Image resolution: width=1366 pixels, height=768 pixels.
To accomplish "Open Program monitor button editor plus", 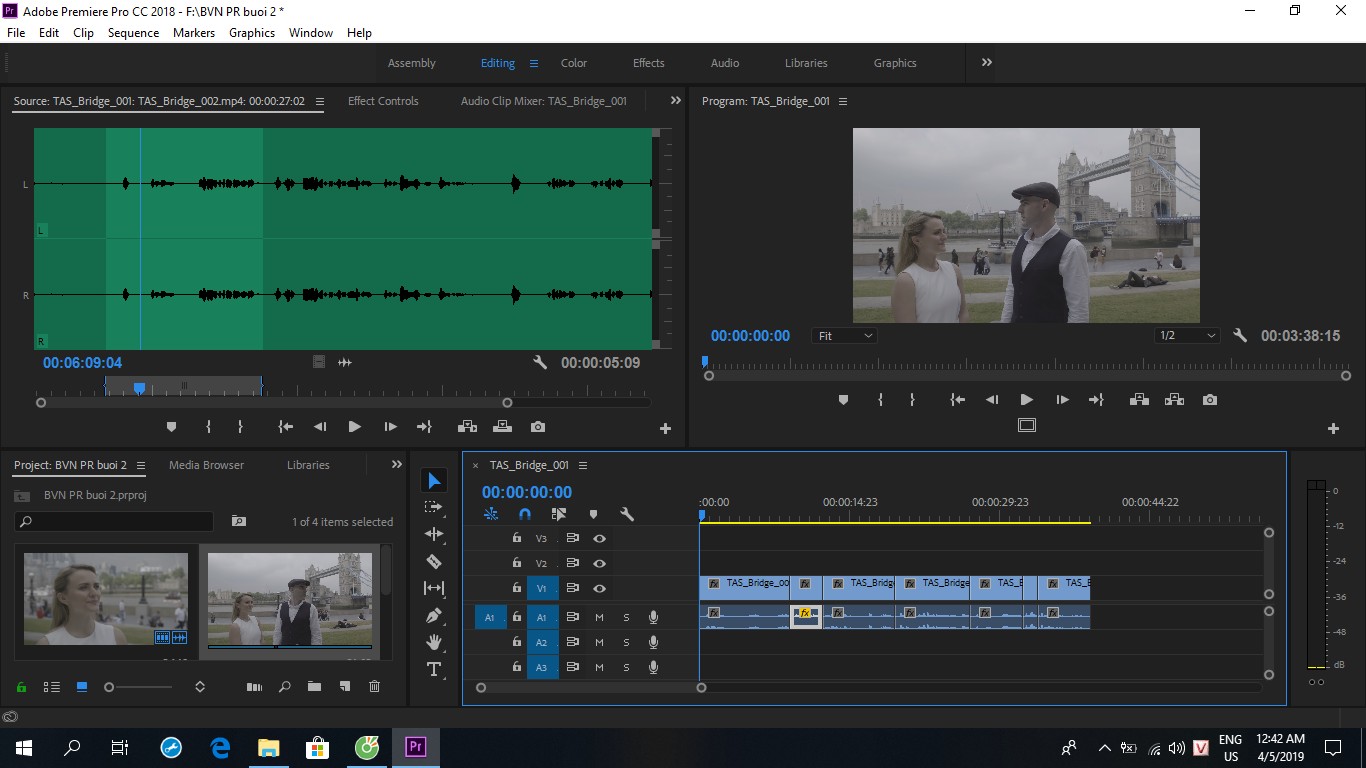I will tap(1333, 428).
